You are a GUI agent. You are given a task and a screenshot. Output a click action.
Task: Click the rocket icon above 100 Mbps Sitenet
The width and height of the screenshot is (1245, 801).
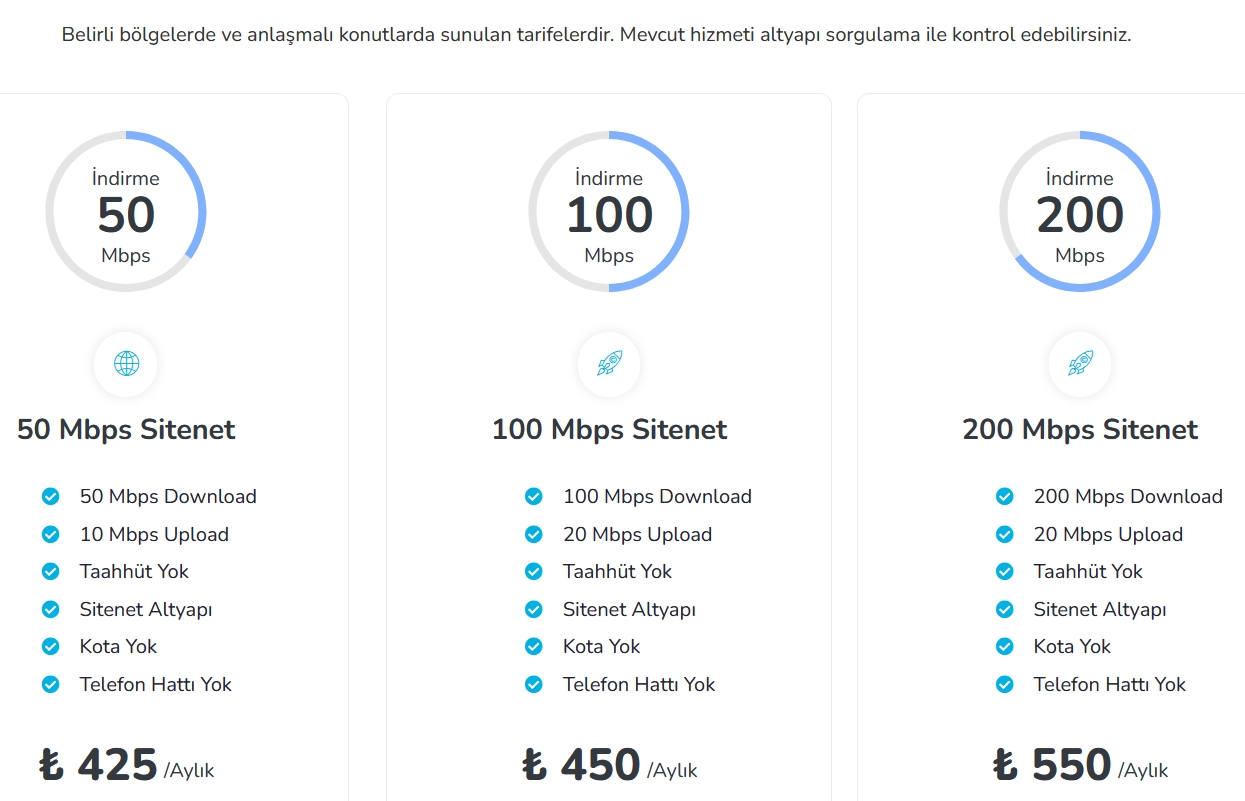[x=609, y=363]
